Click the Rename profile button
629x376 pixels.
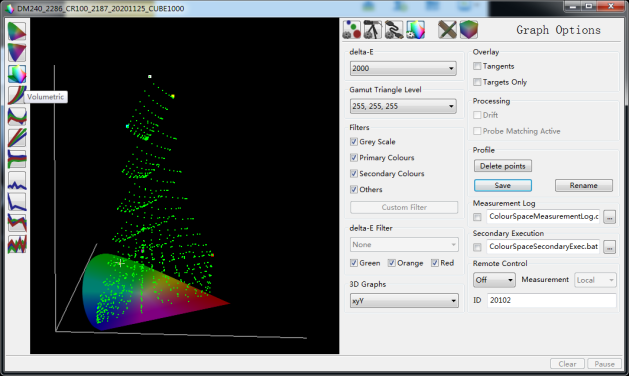pyautogui.click(x=584, y=185)
